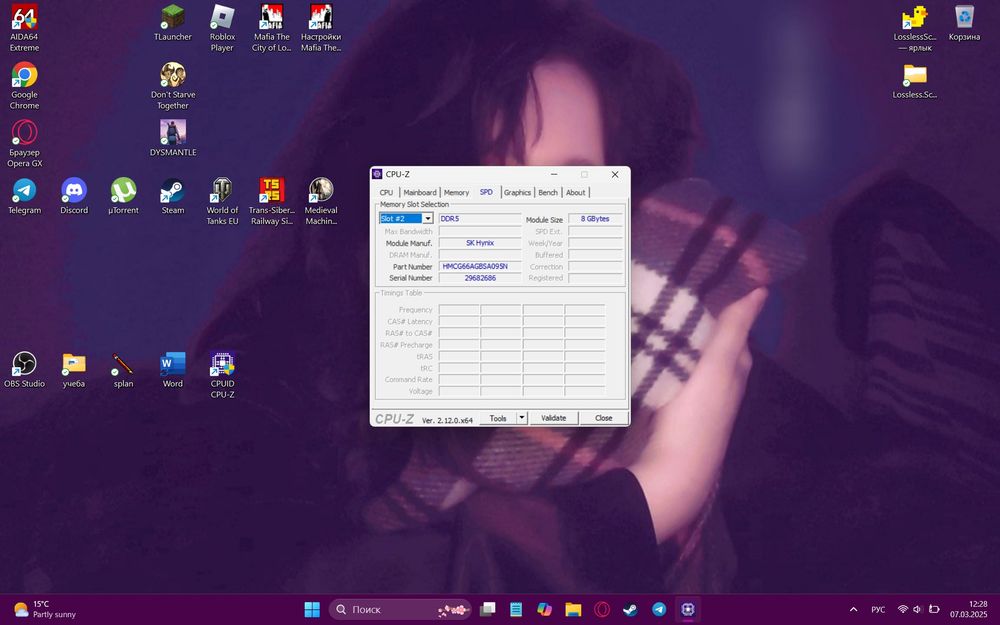The image size is (1000, 625).
Task: Select the Корзина recycle bin
Action: (x=964, y=23)
